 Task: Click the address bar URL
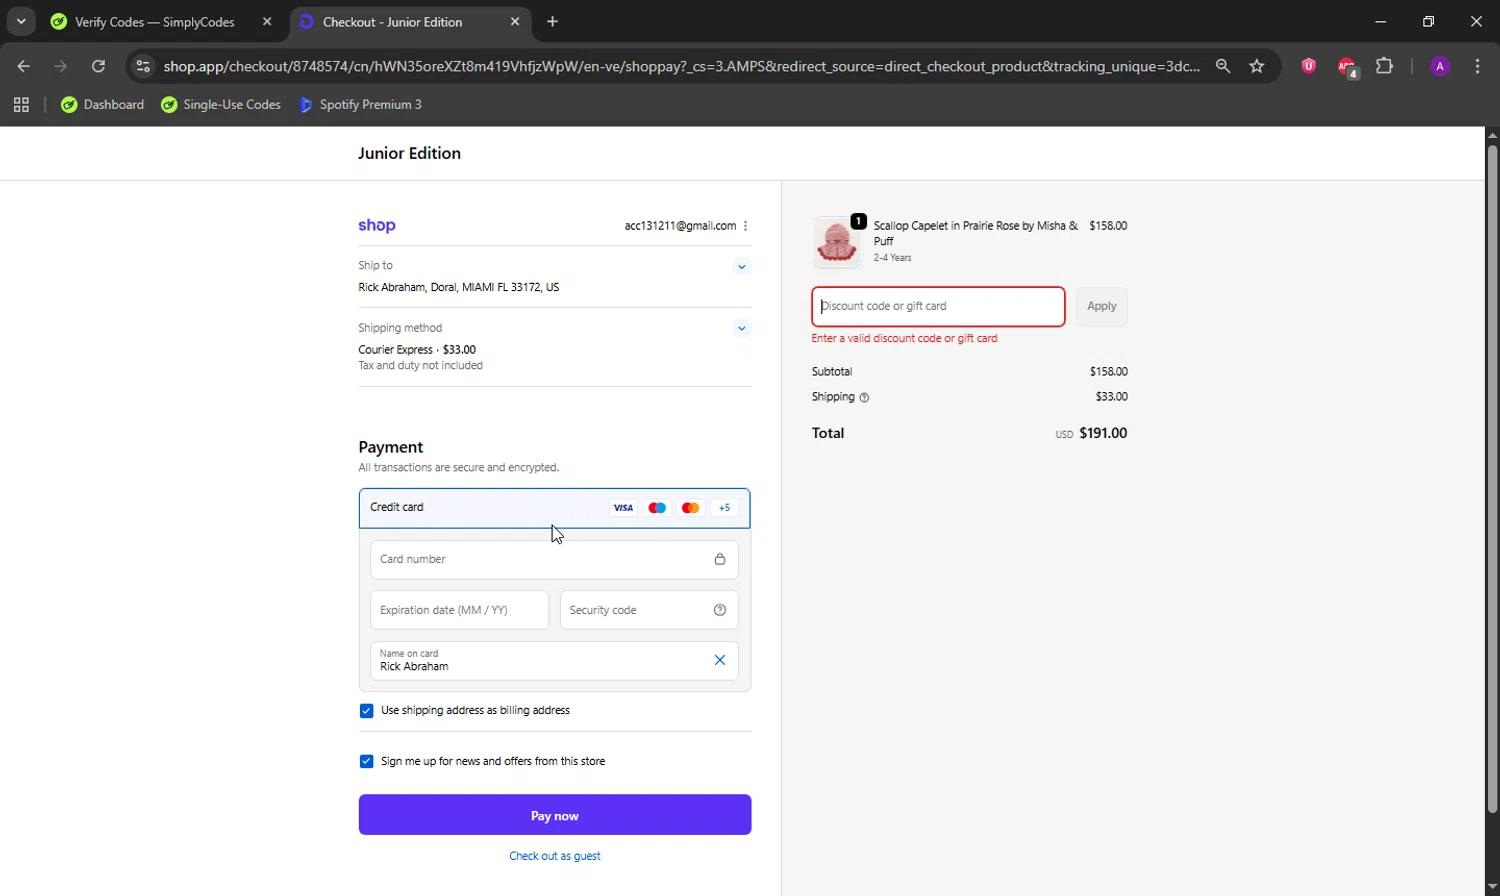[681, 66]
